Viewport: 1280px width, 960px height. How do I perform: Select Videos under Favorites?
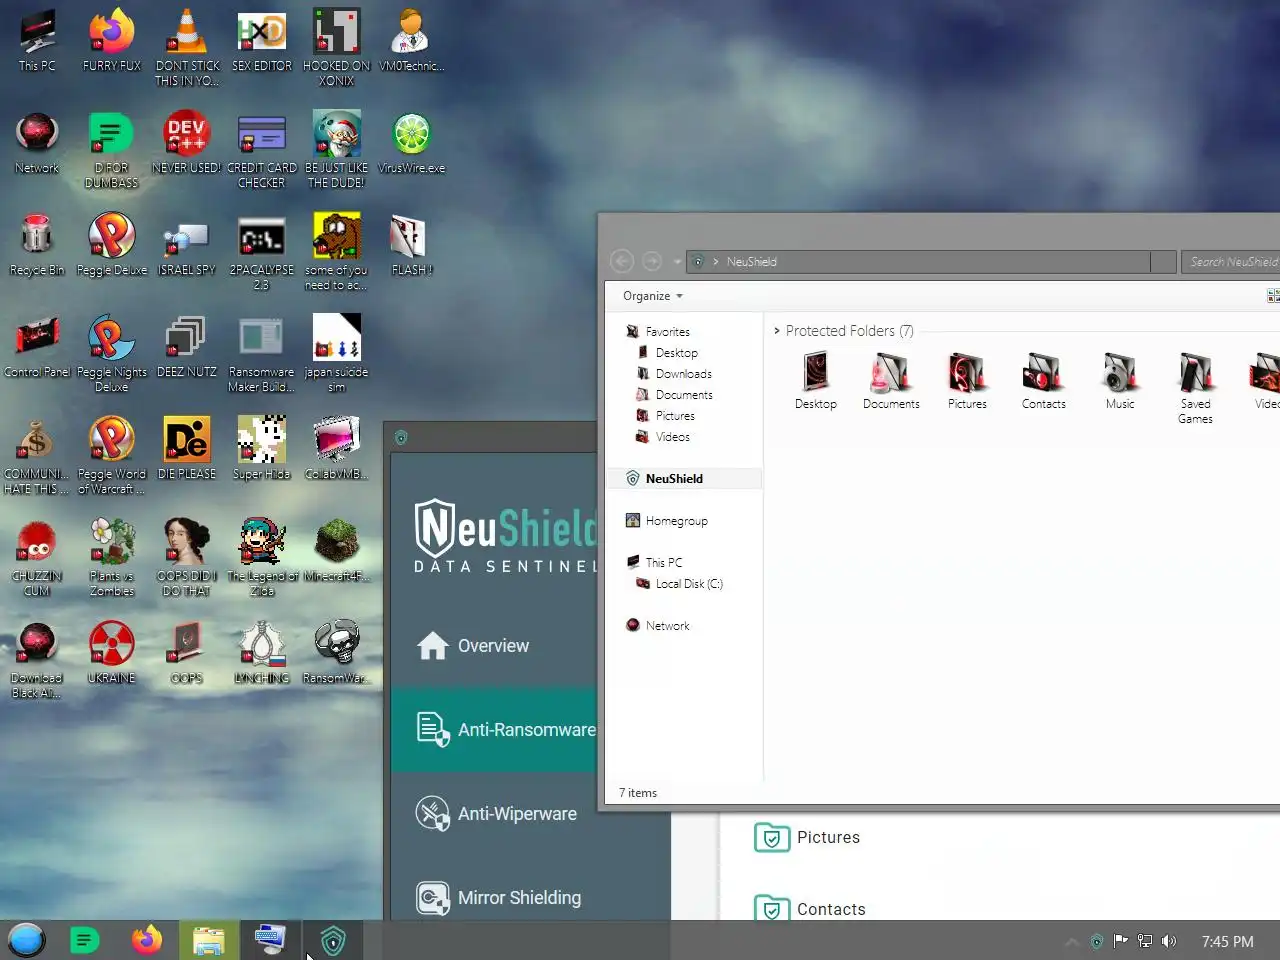(x=664, y=437)
